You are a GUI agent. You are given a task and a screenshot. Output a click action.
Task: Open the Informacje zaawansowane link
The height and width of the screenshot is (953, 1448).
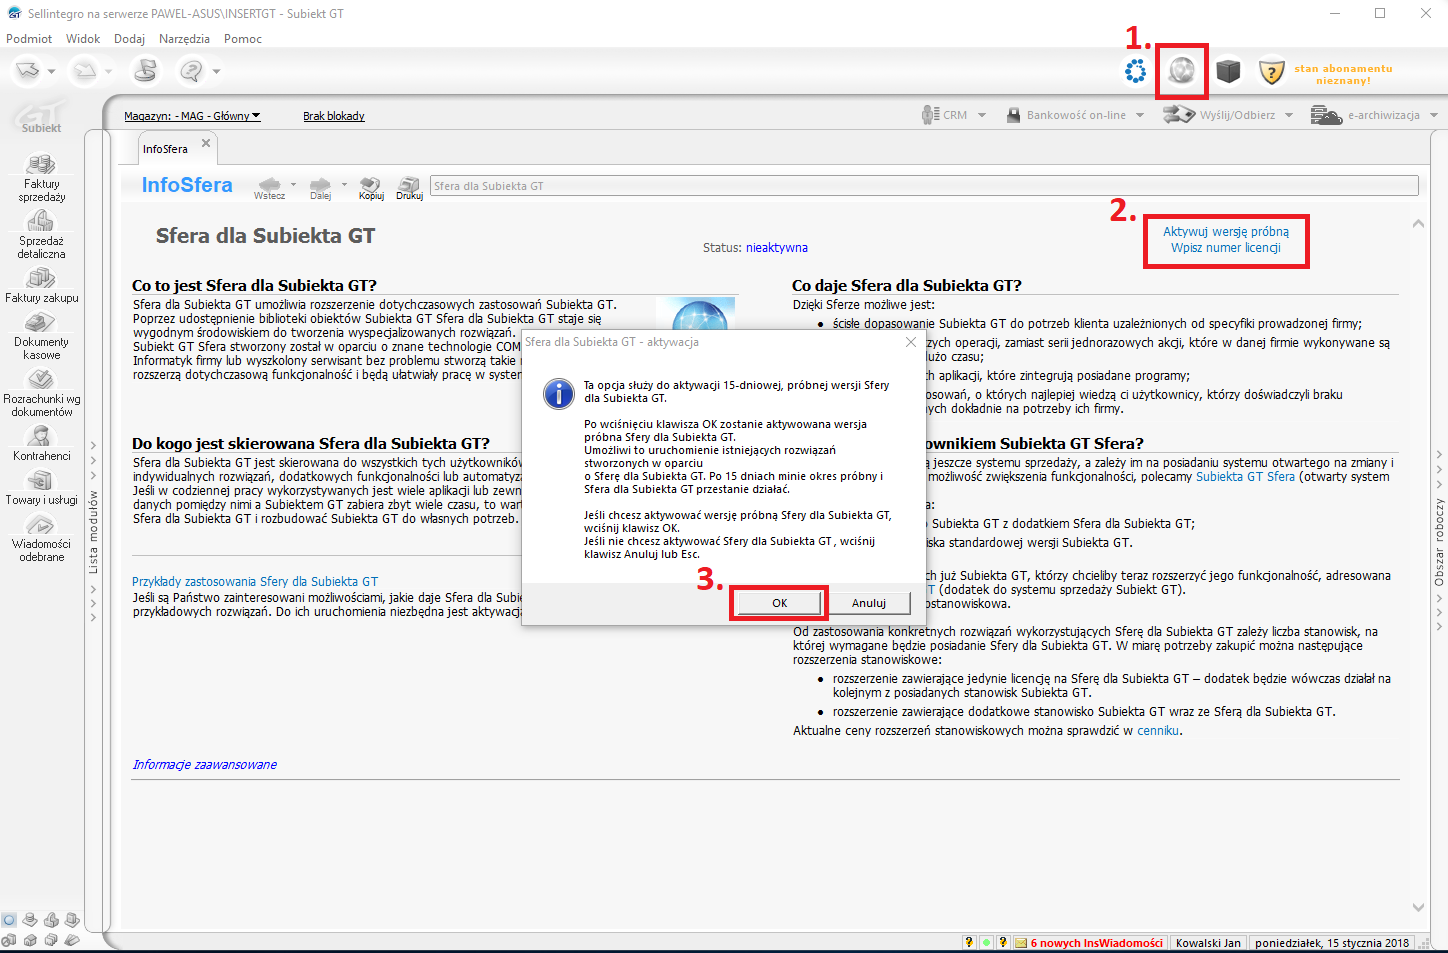click(205, 765)
